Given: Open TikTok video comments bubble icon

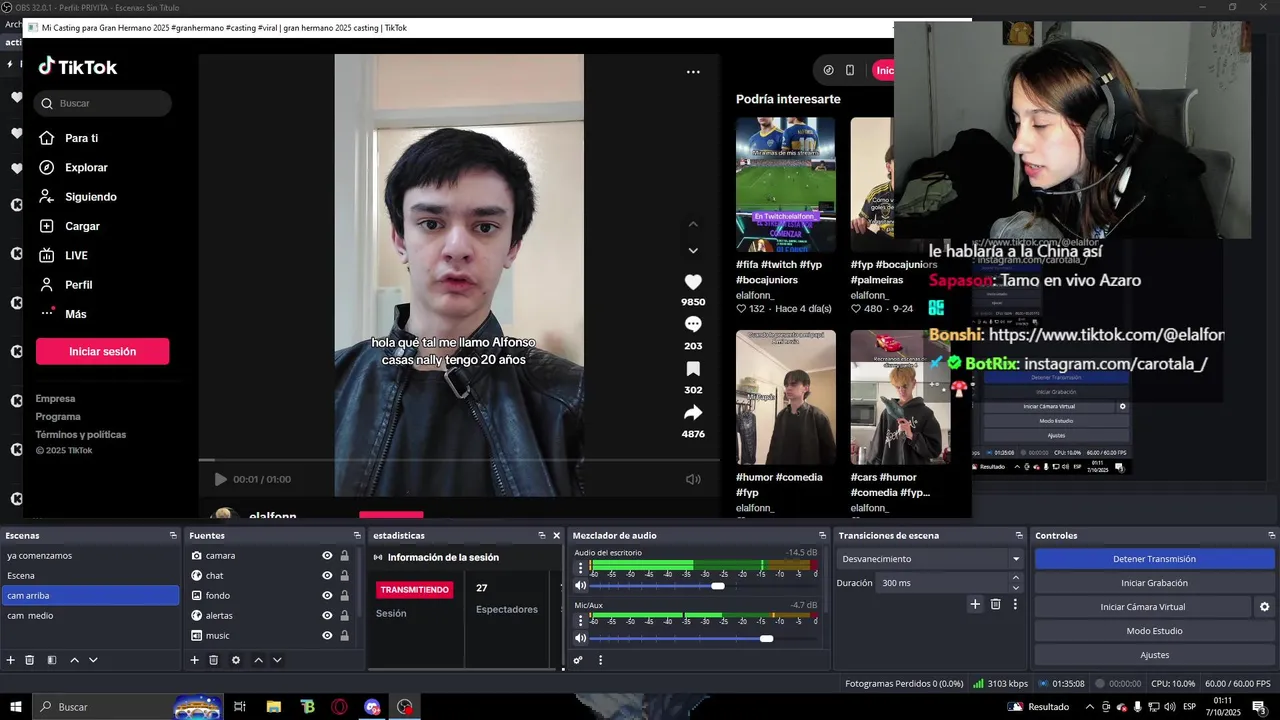Looking at the screenshot, I should click(x=693, y=324).
